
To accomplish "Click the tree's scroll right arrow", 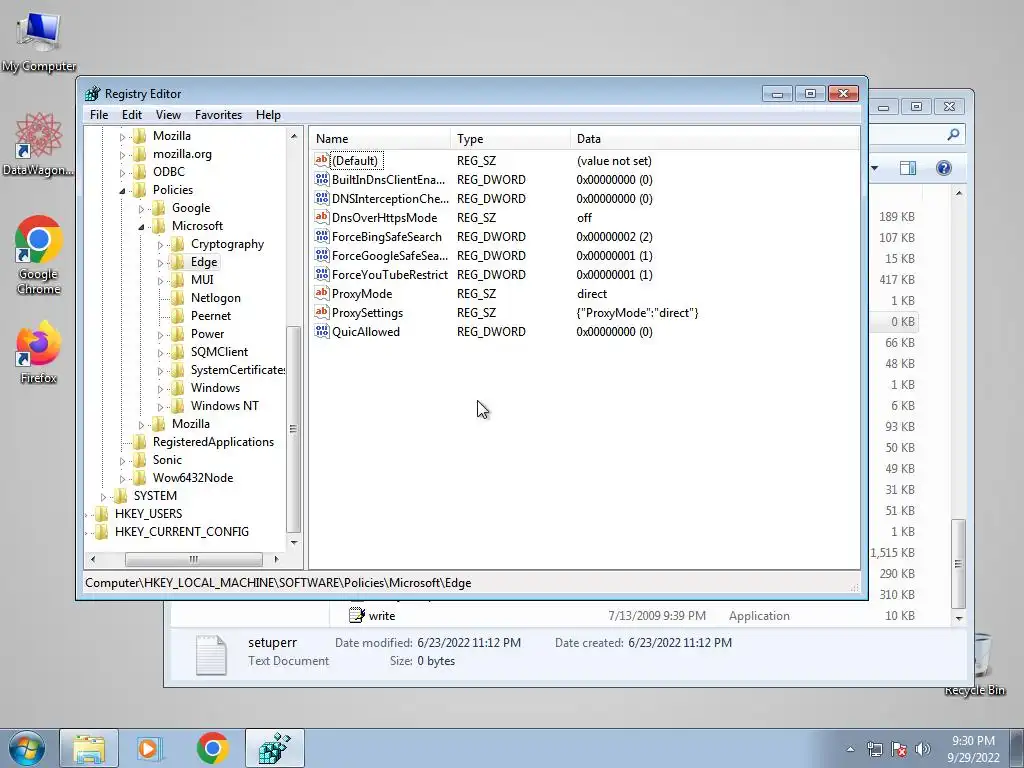I will pos(276,559).
